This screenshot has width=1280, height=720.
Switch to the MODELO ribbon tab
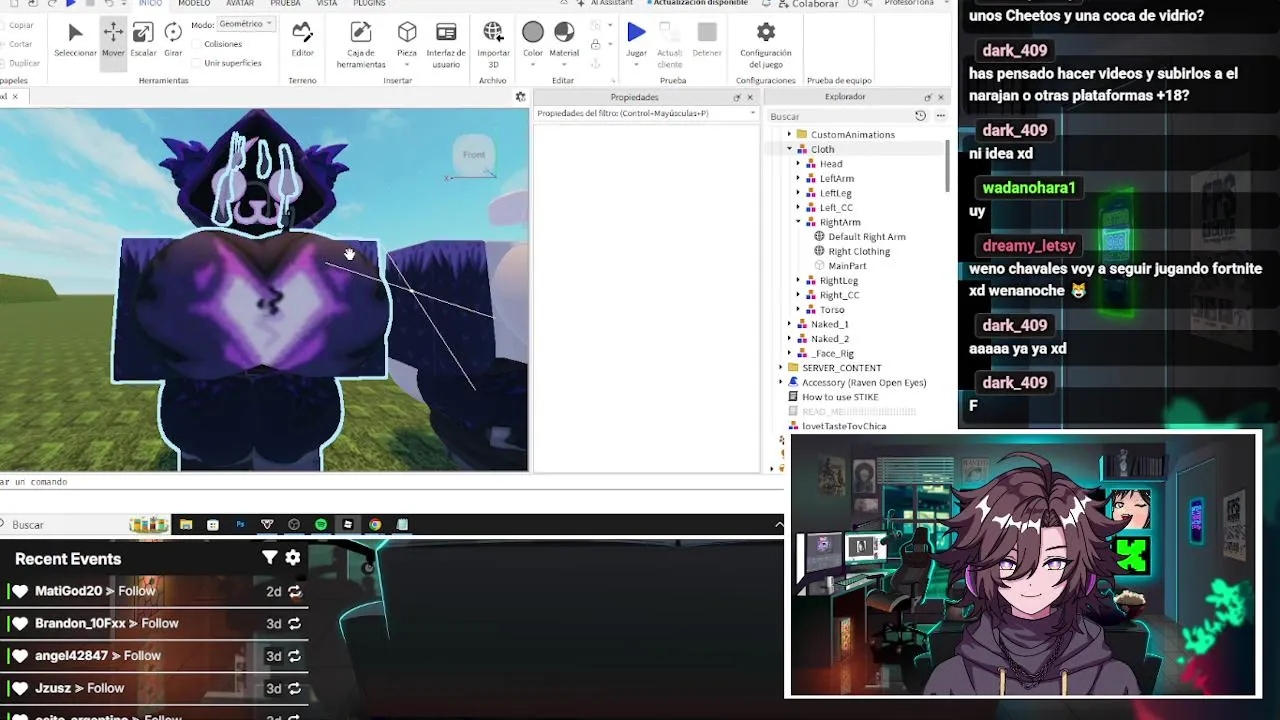[x=194, y=4]
